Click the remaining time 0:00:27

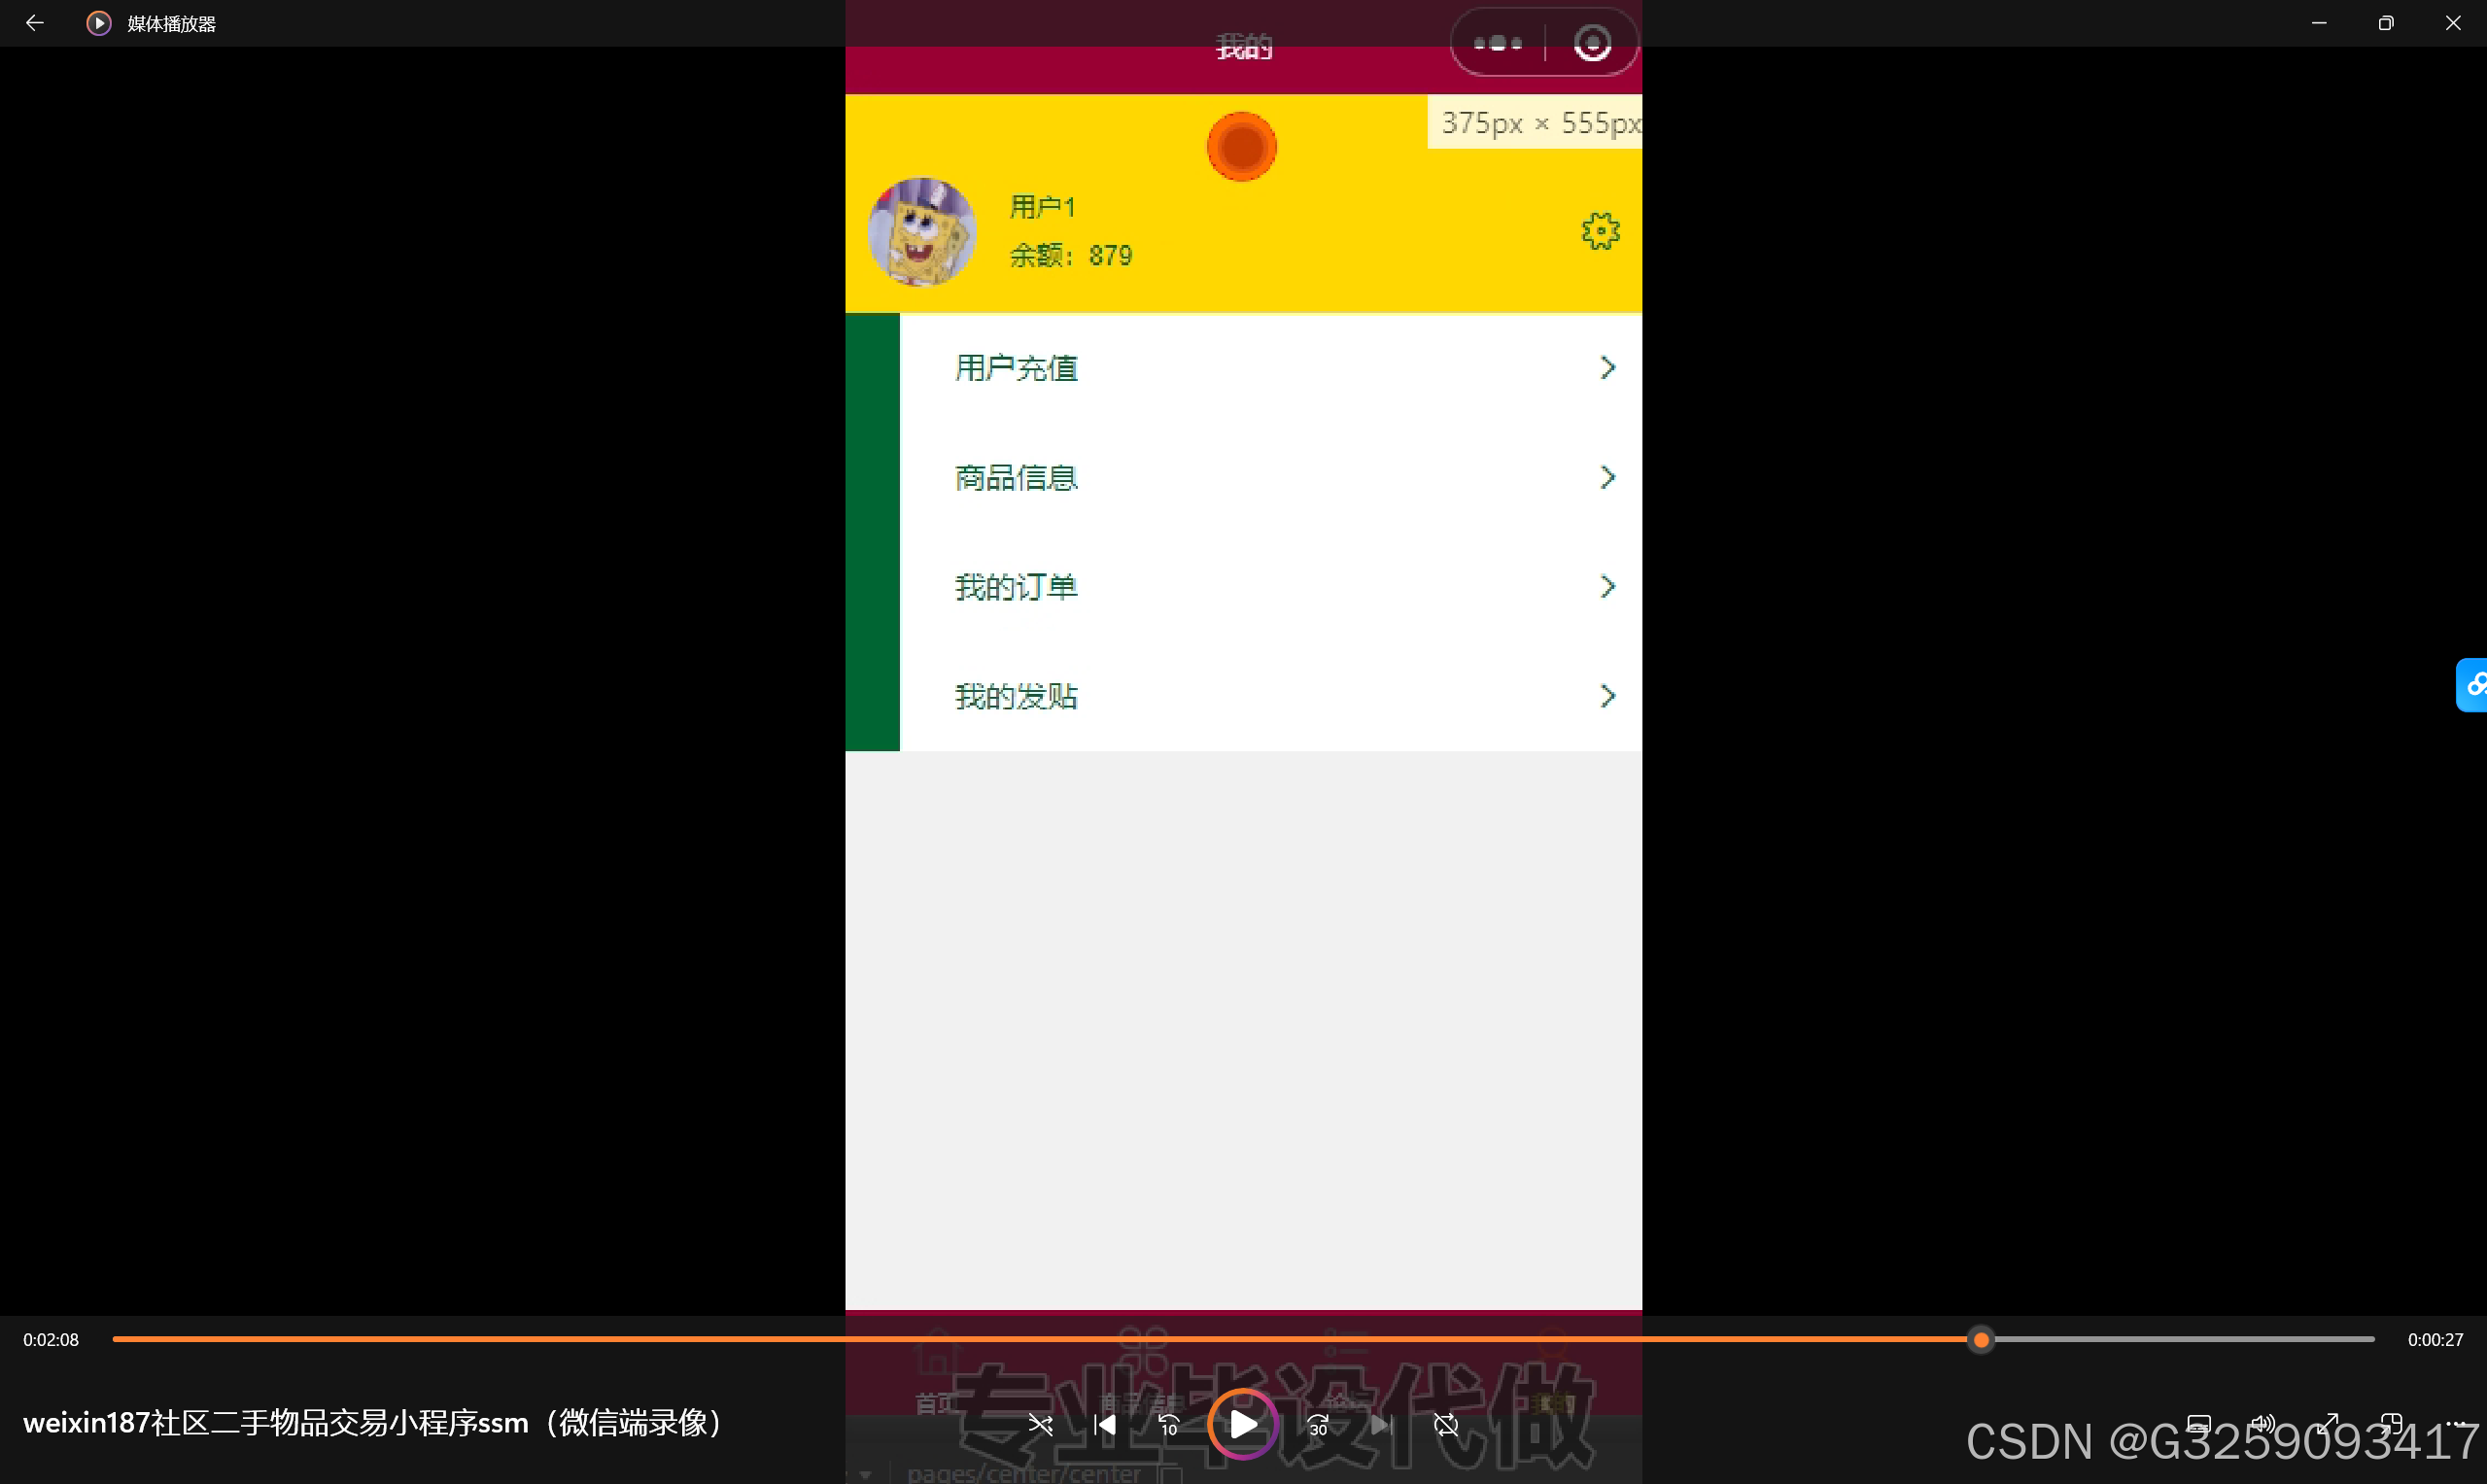(x=2435, y=1340)
